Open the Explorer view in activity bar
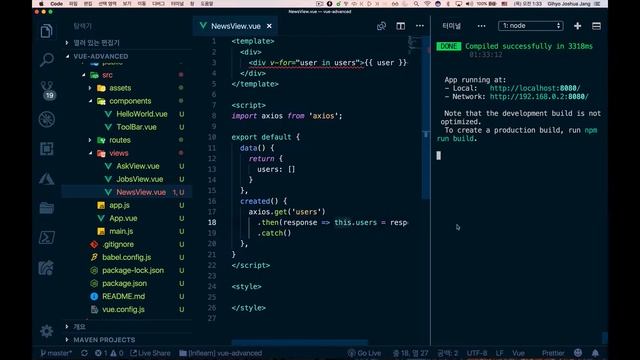 [47, 31]
